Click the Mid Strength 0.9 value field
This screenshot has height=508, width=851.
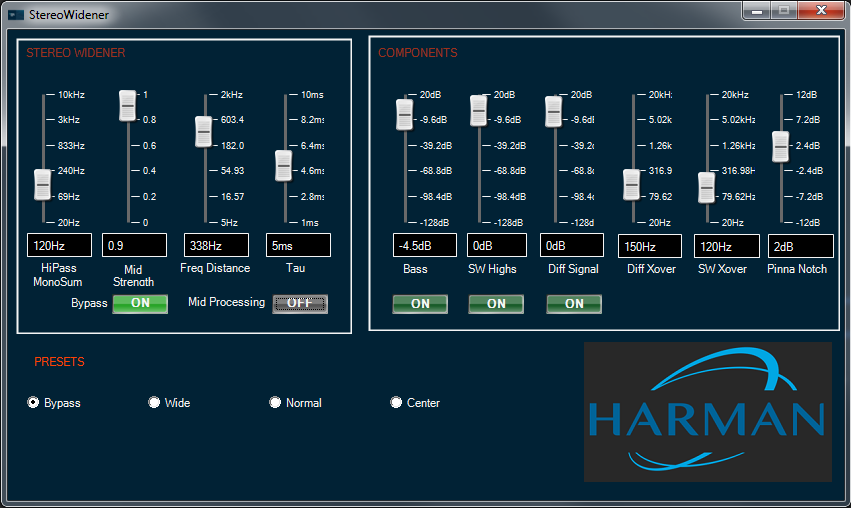pos(135,245)
